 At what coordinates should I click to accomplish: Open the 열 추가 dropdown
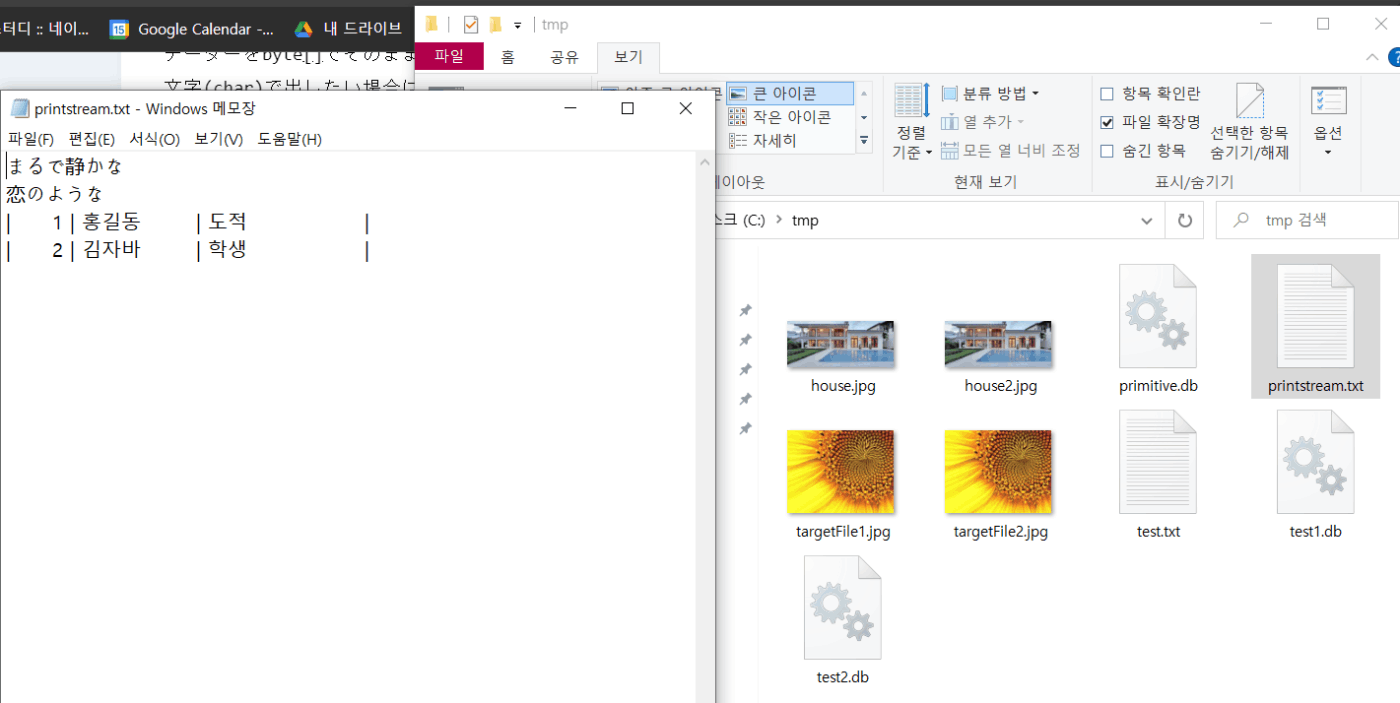click(x=983, y=122)
